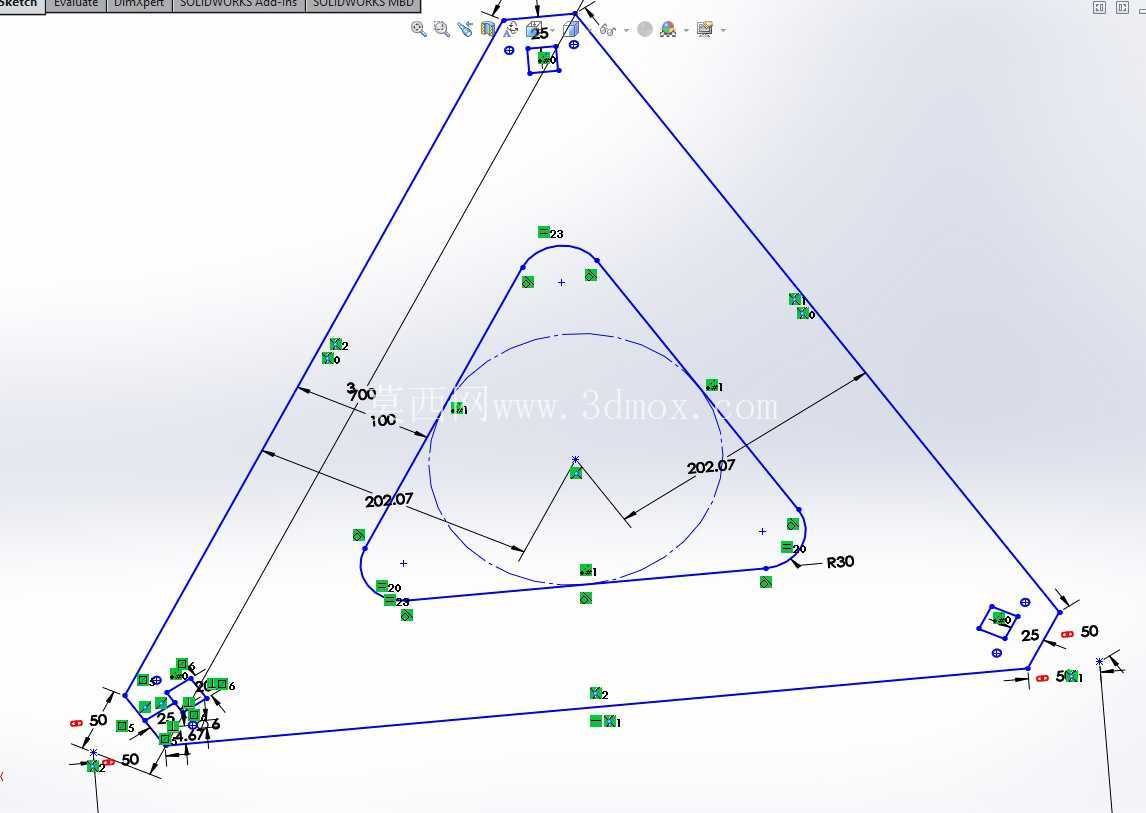Open the DimXpert tab
Screen dimensions: 1146x813
139,5
